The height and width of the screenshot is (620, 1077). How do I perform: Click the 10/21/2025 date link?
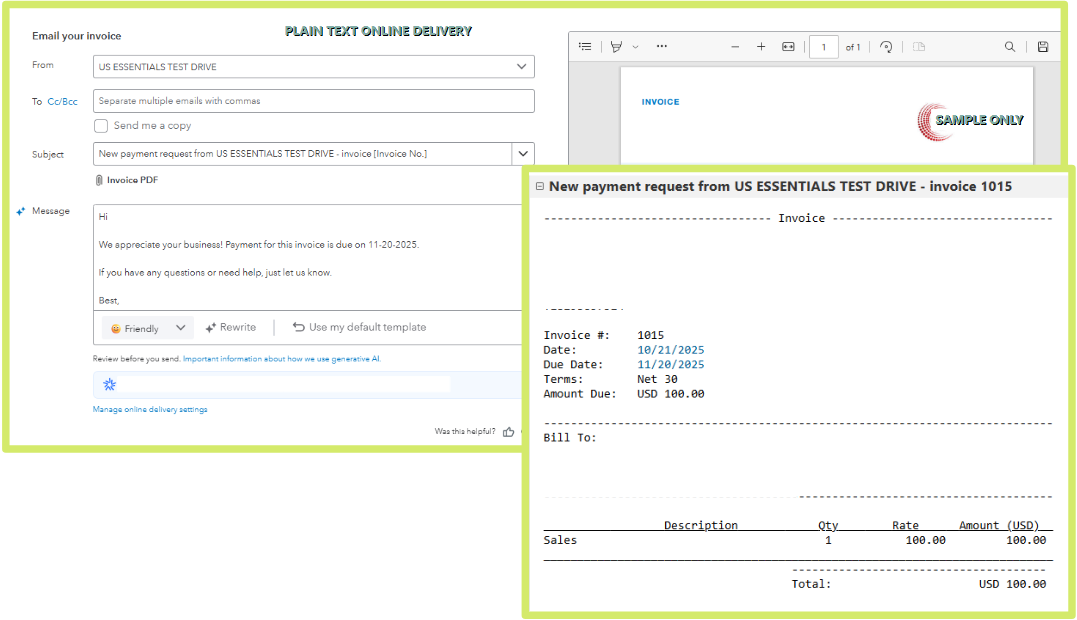670,350
